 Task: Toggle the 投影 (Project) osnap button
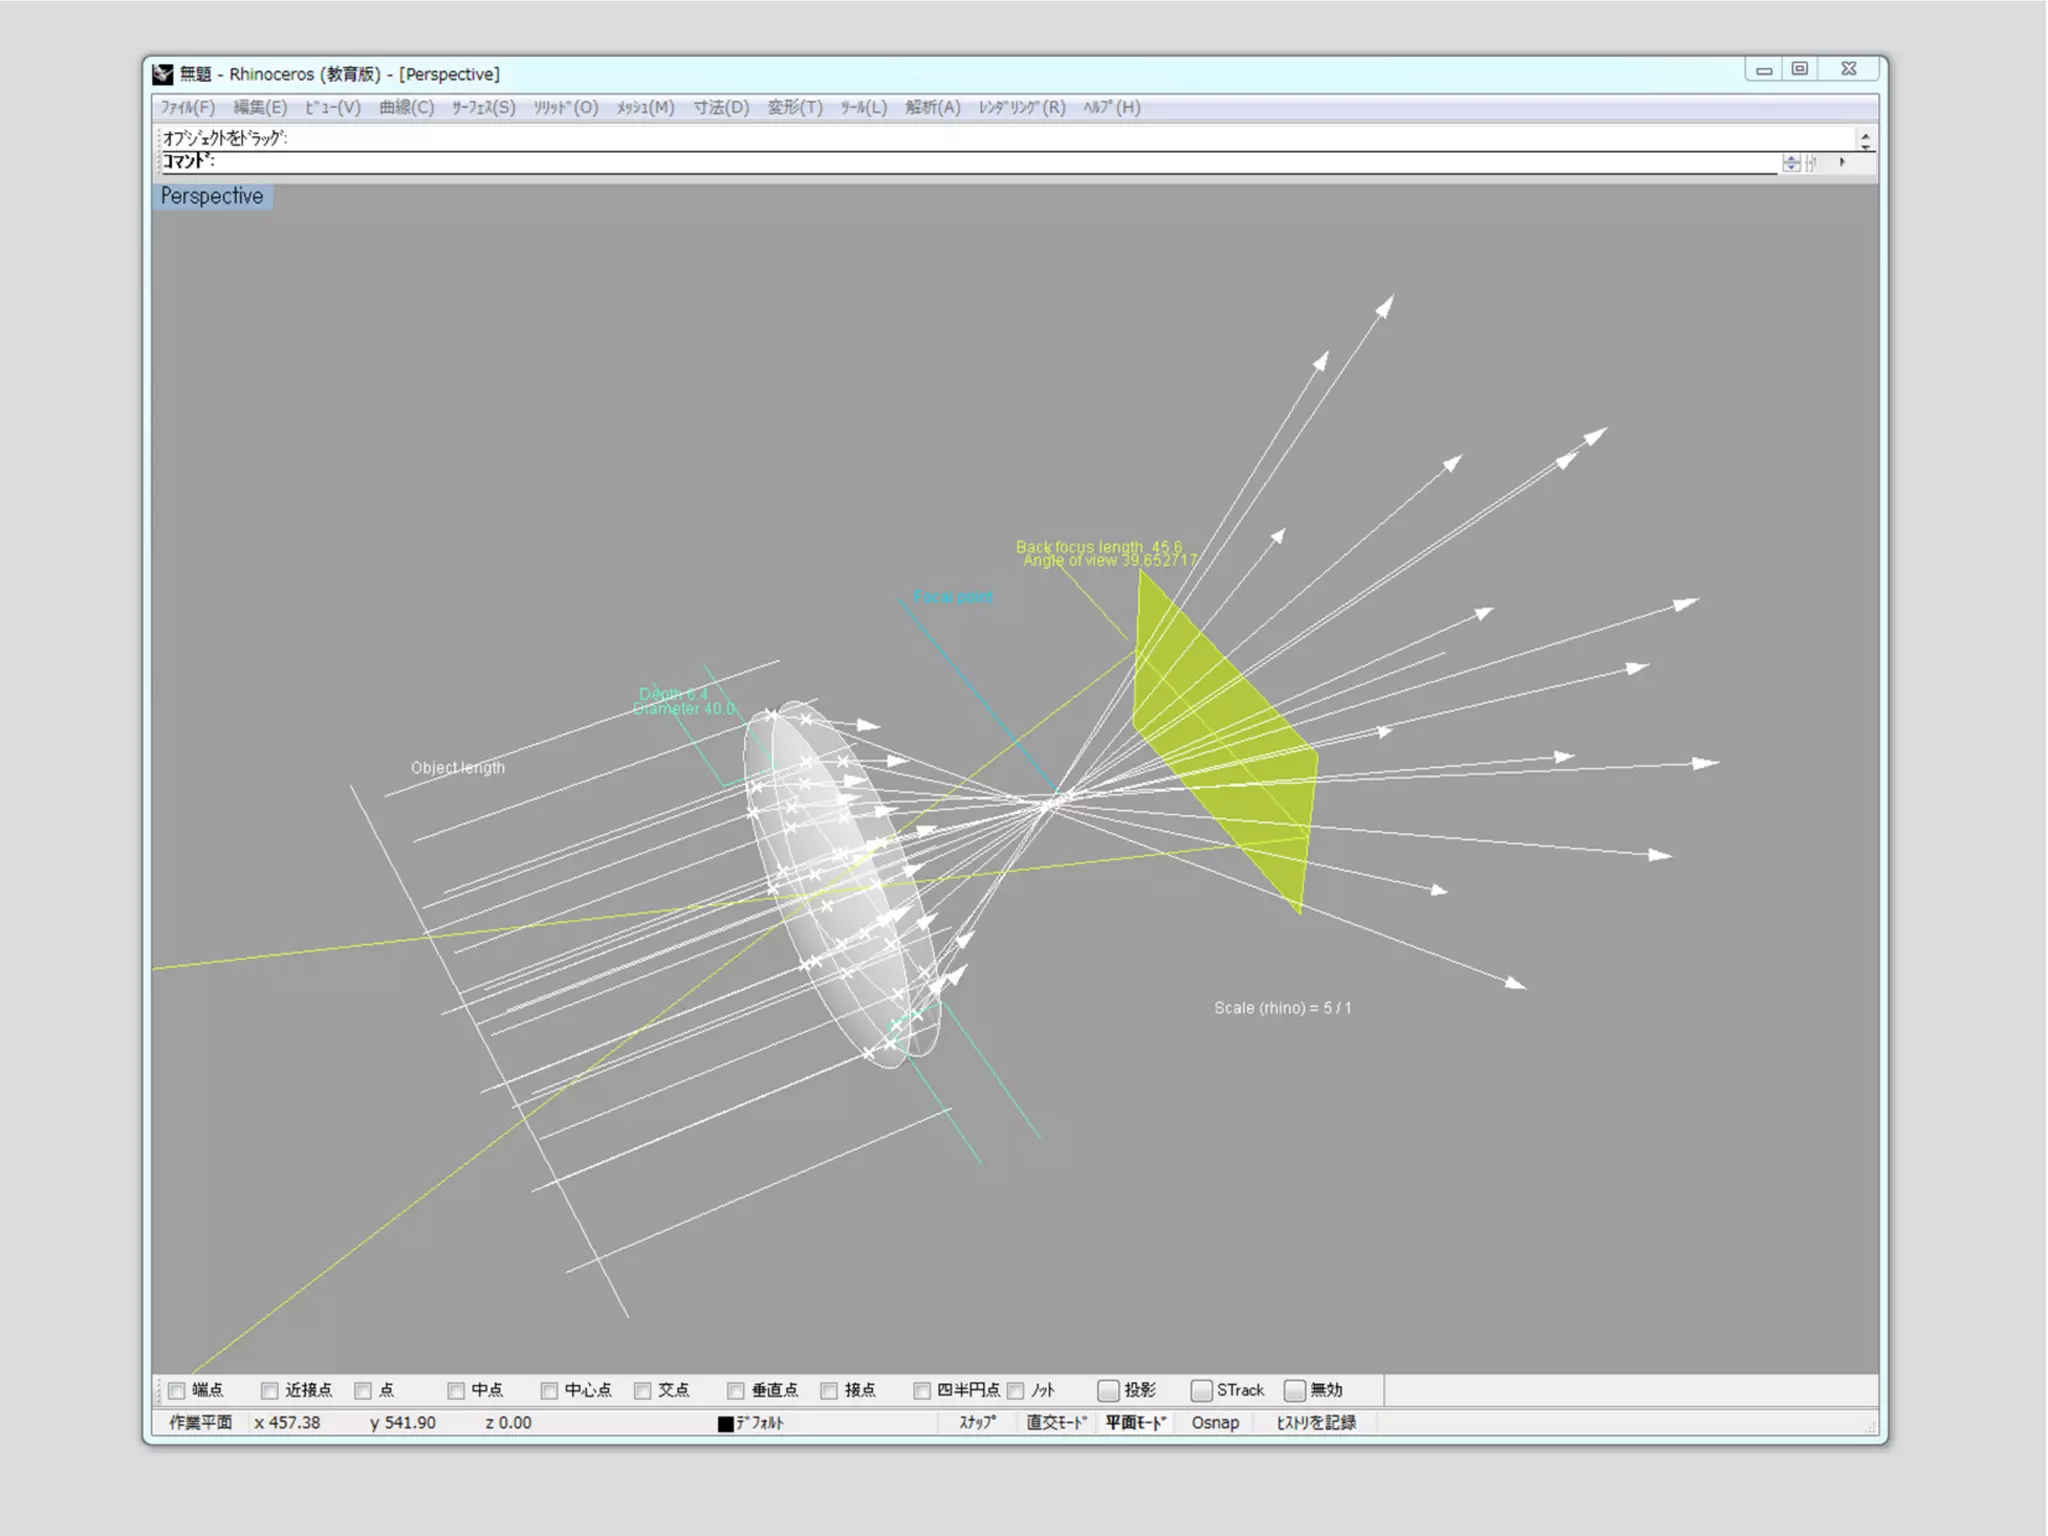(1108, 1390)
